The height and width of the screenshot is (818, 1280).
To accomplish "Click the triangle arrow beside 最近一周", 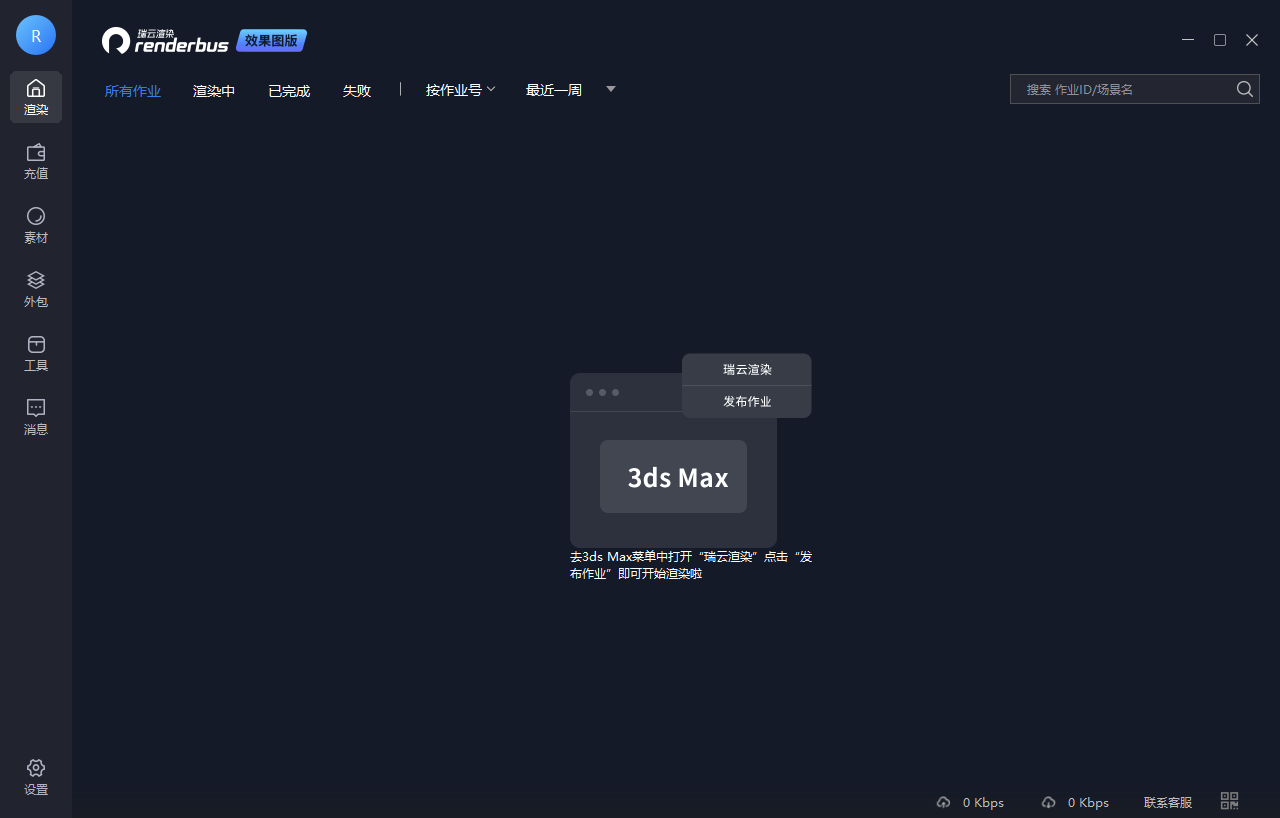I will (611, 89).
